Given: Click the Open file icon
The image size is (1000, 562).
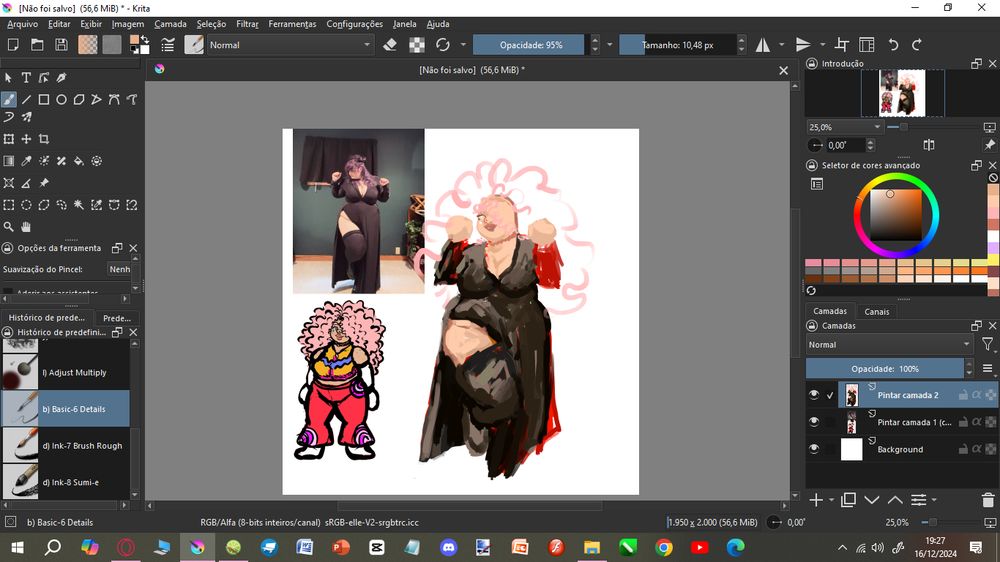Looking at the screenshot, I should coord(37,45).
